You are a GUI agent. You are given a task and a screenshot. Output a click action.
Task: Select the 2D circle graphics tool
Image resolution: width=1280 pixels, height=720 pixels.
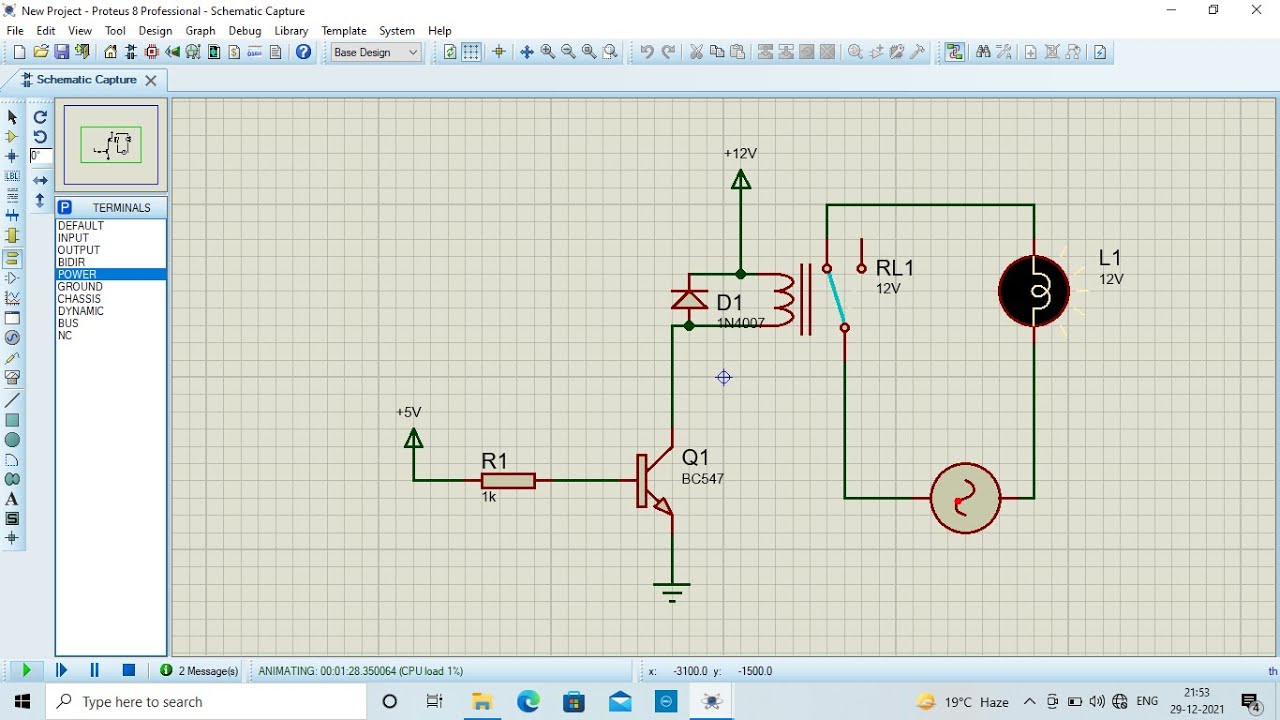tap(12, 440)
